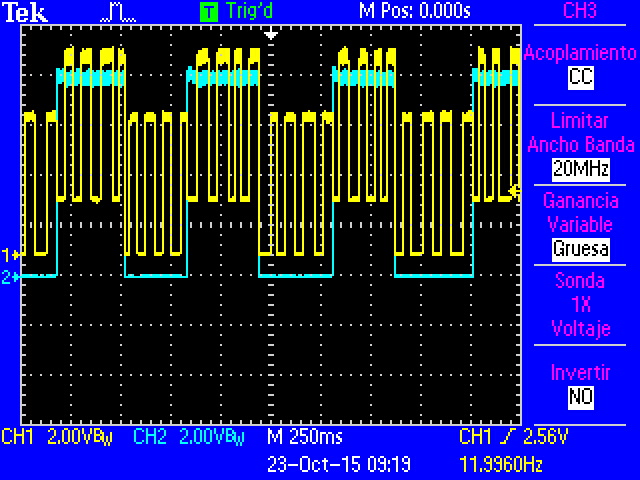Click the rising edge trigger slope symbol
Viewport: 640px width, 480px height.
click(503, 437)
